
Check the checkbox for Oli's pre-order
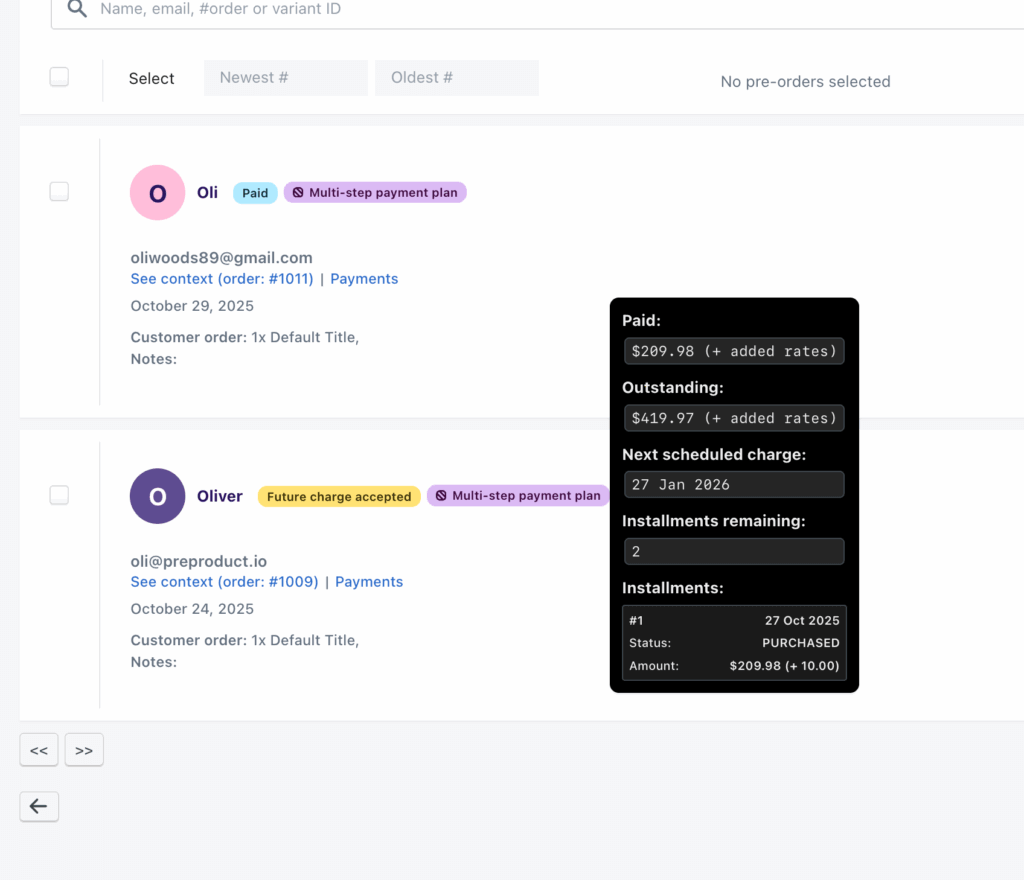pos(59,191)
